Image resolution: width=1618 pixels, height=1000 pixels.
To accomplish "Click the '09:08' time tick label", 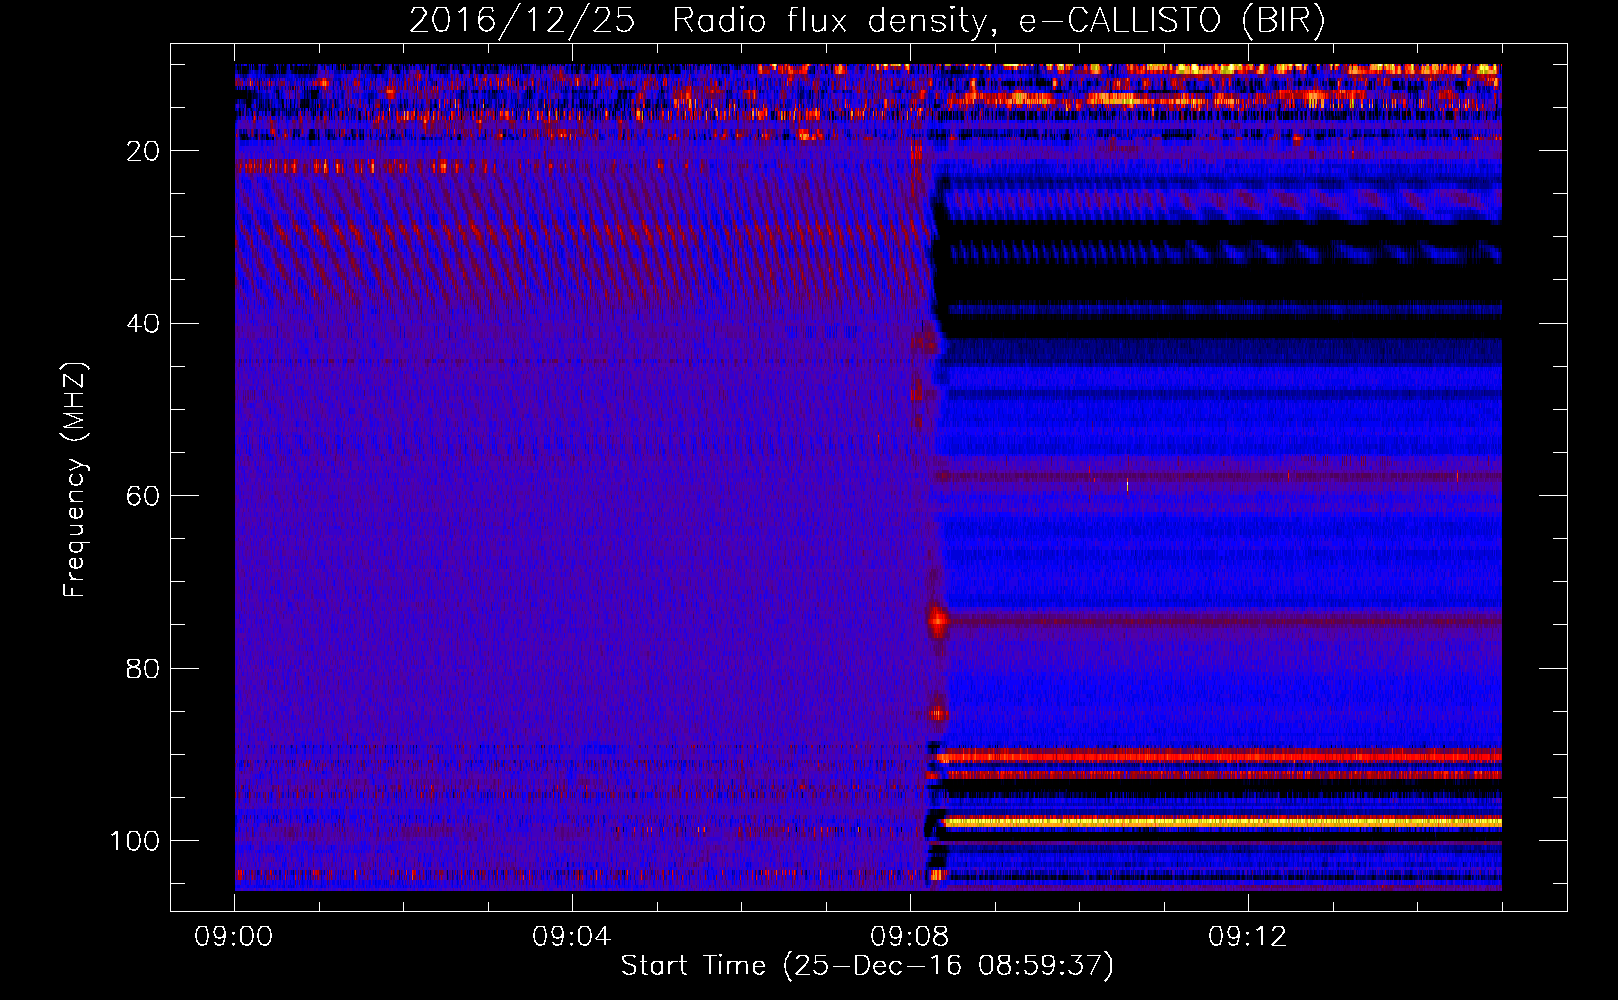I will coord(910,937).
